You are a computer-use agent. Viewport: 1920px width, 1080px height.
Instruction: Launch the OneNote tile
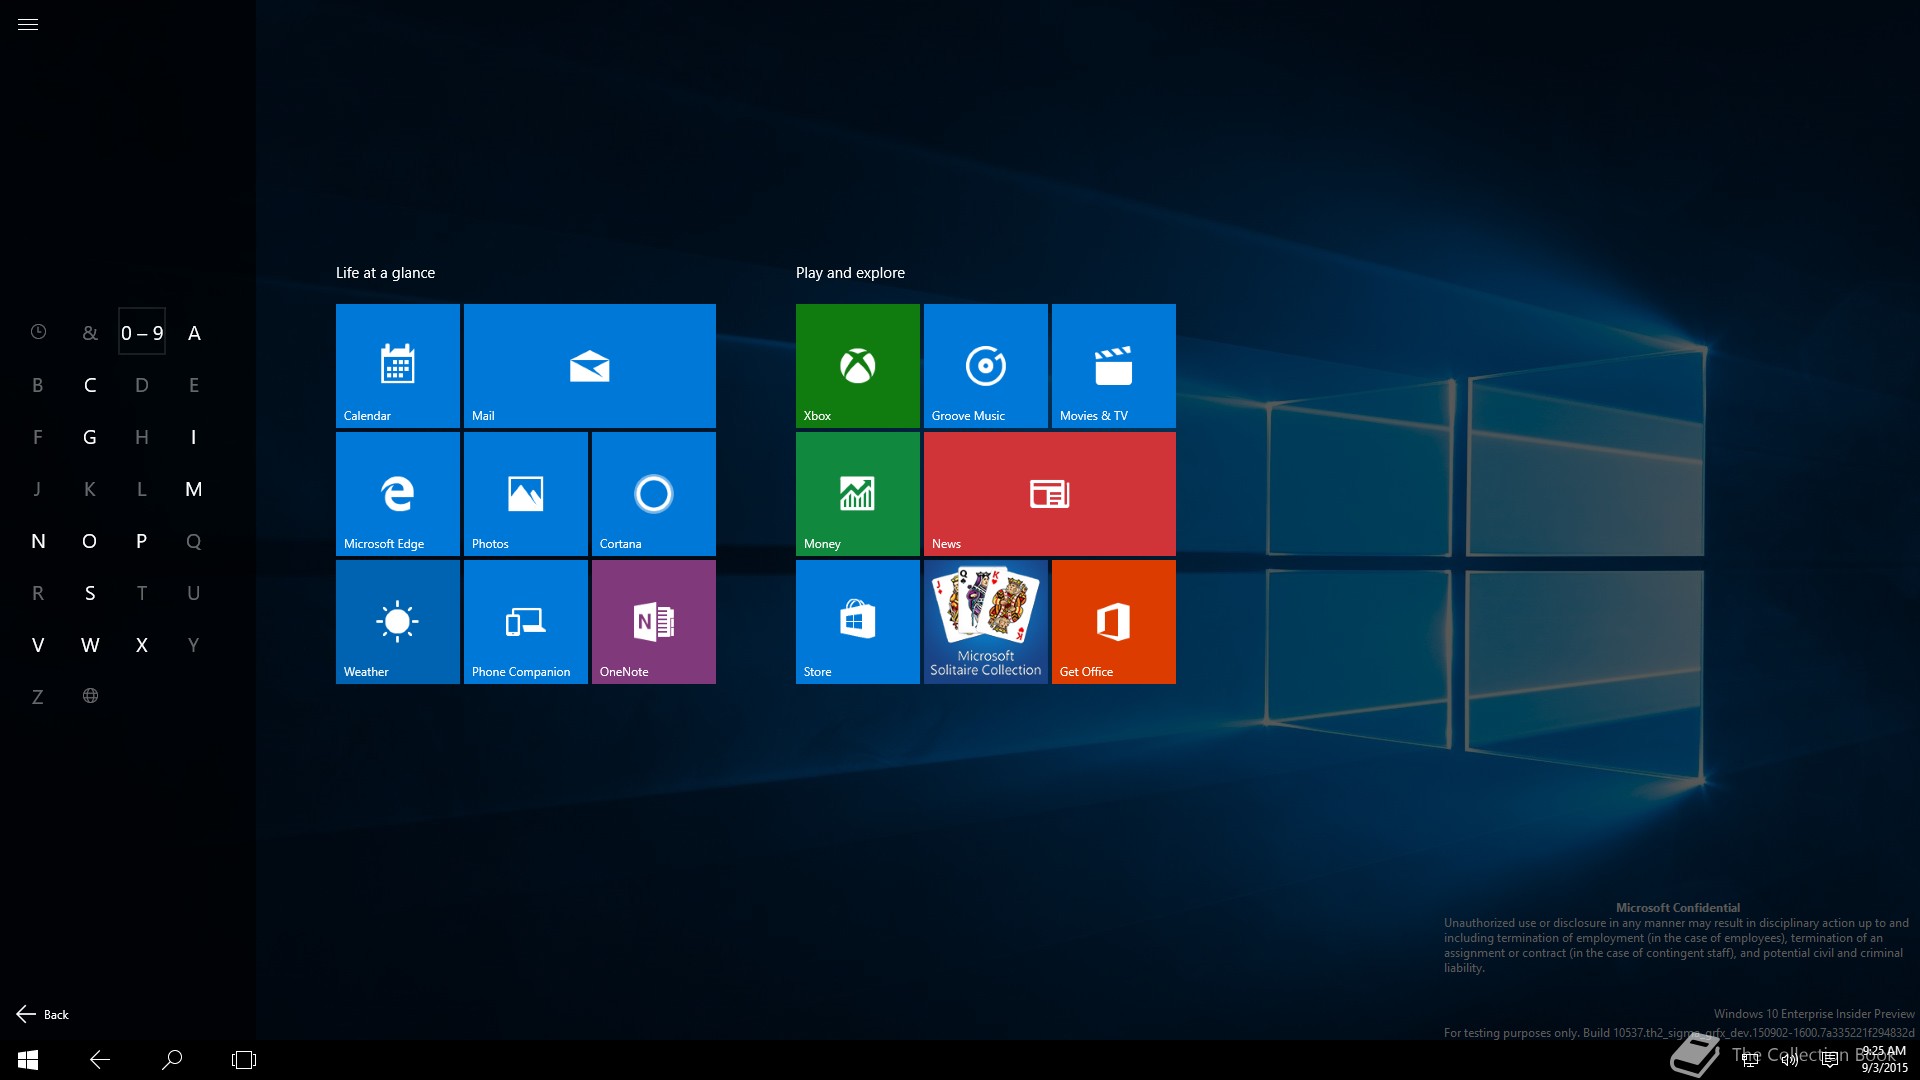654,622
